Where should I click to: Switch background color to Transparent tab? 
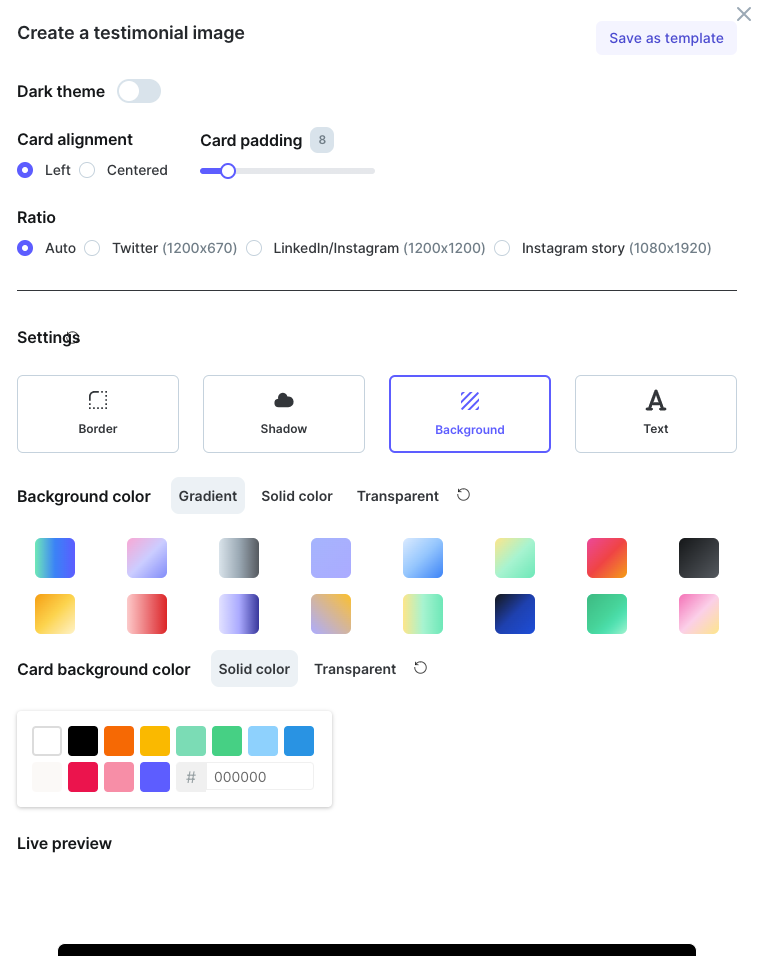[x=398, y=496]
